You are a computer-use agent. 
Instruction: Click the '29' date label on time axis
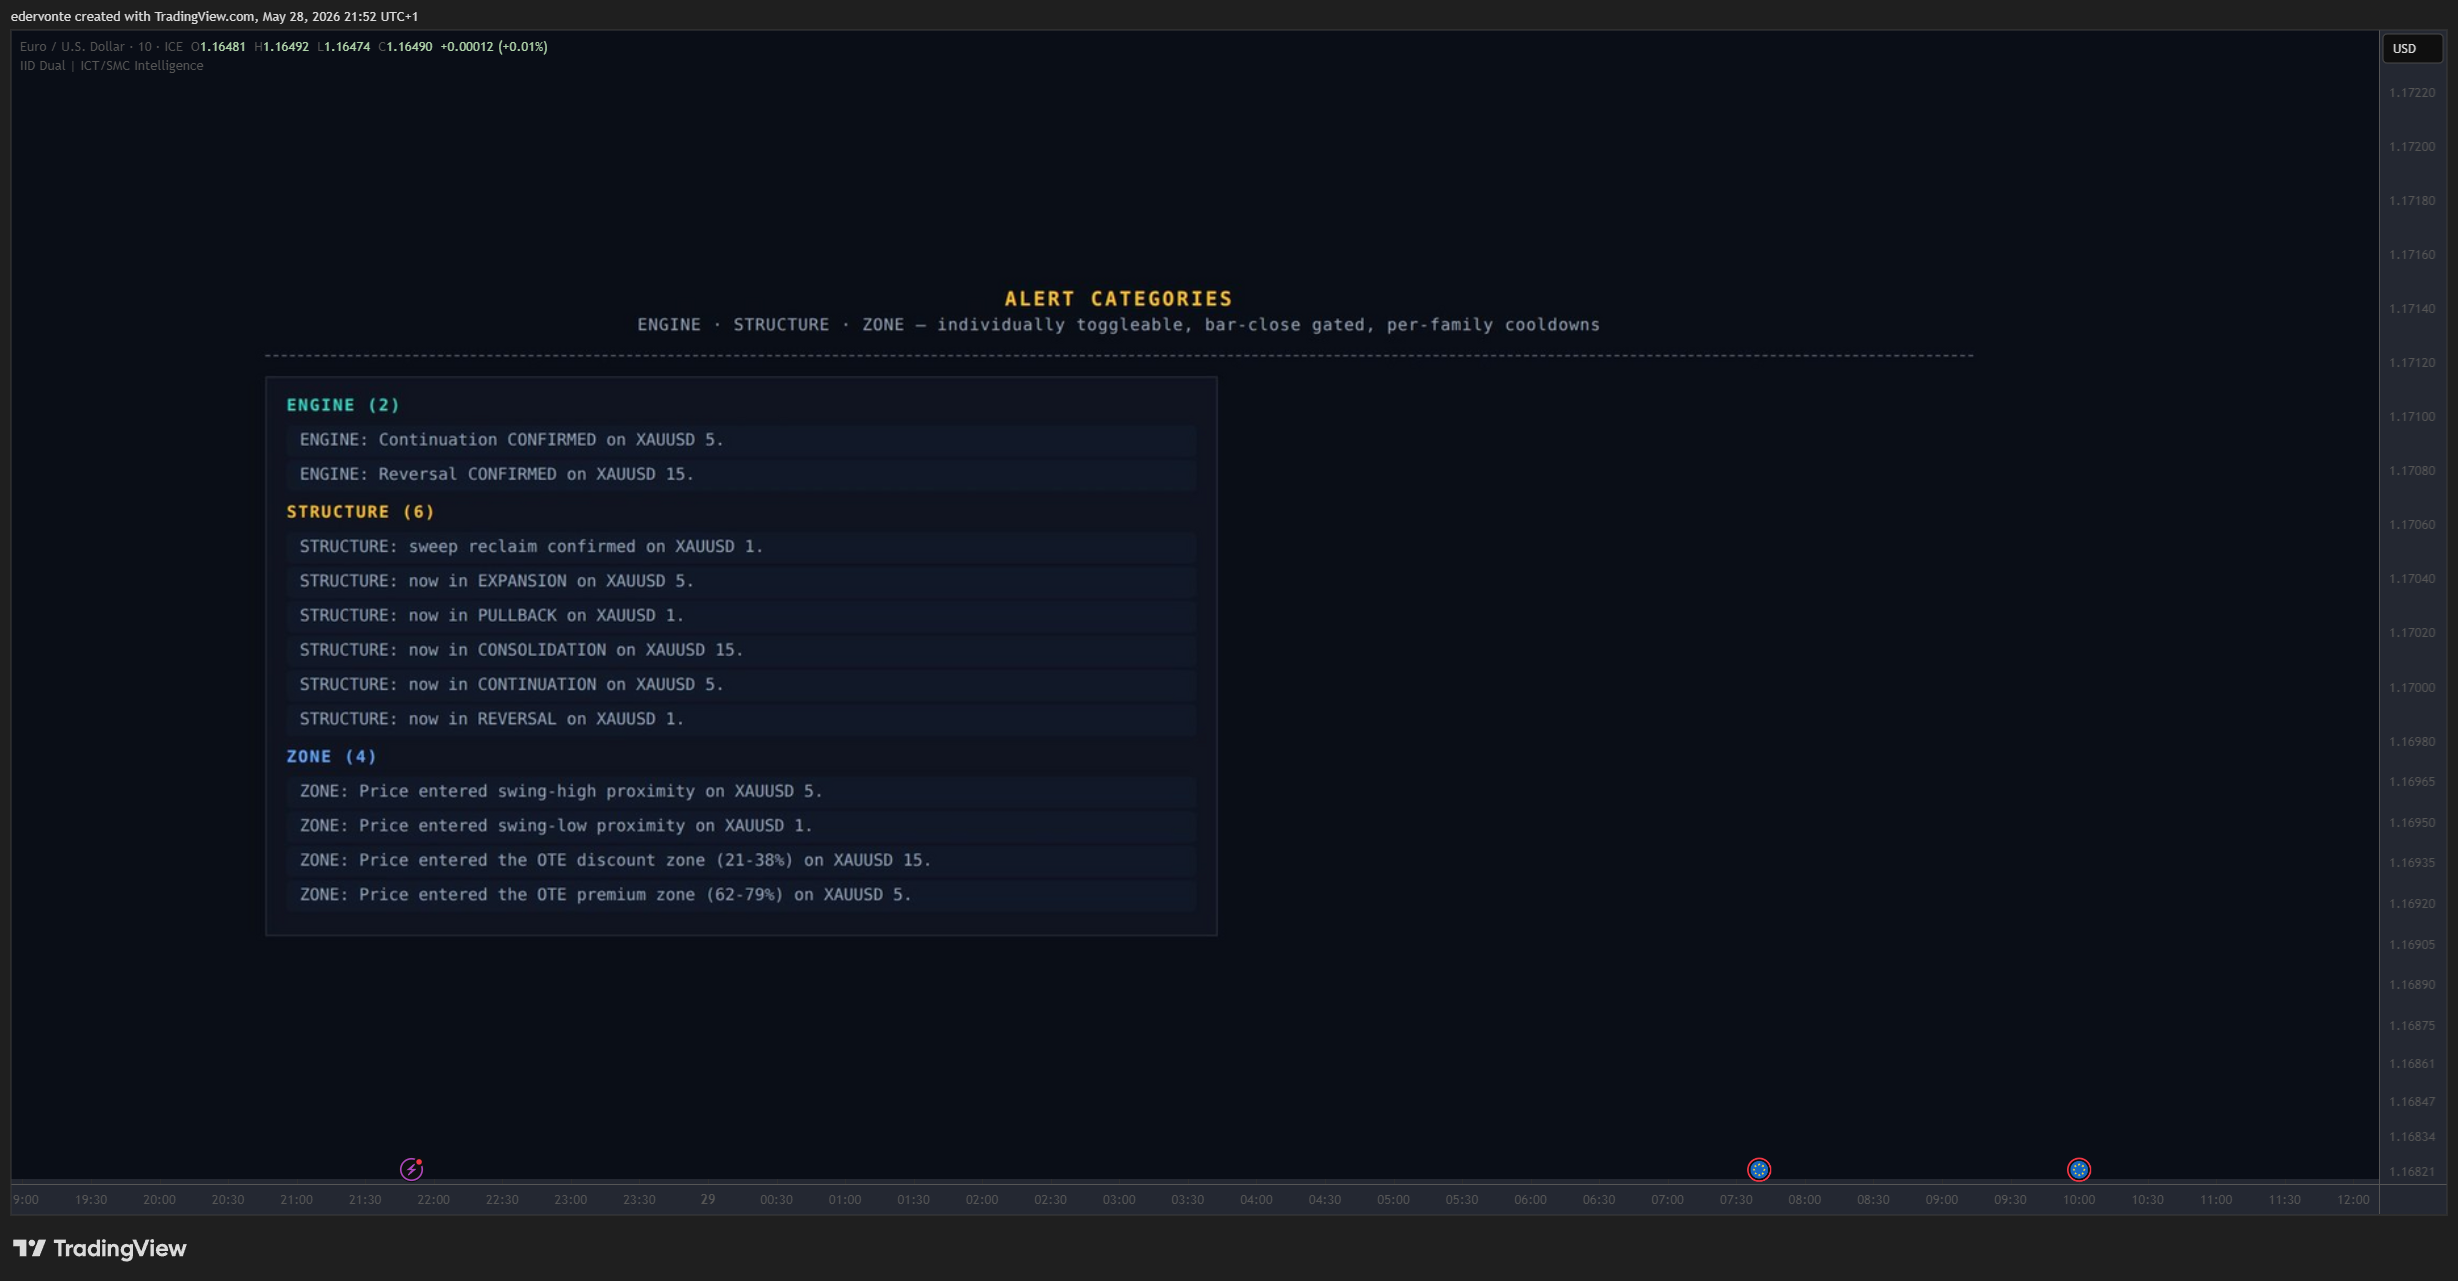click(x=708, y=1200)
